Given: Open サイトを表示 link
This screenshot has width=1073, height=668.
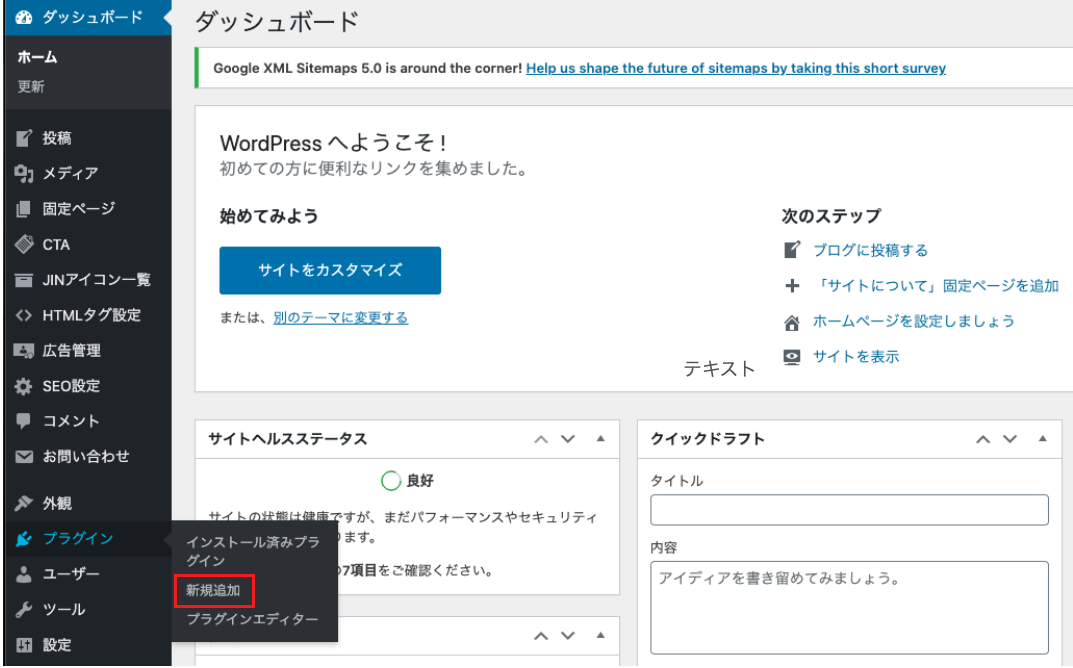Looking at the screenshot, I should (856, 357).
